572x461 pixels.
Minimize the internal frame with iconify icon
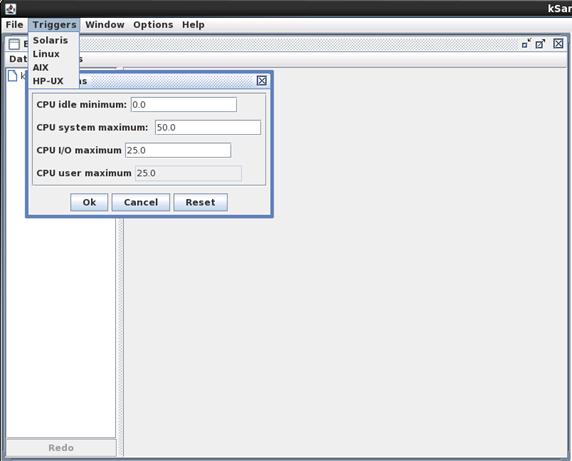click(526, 44)
